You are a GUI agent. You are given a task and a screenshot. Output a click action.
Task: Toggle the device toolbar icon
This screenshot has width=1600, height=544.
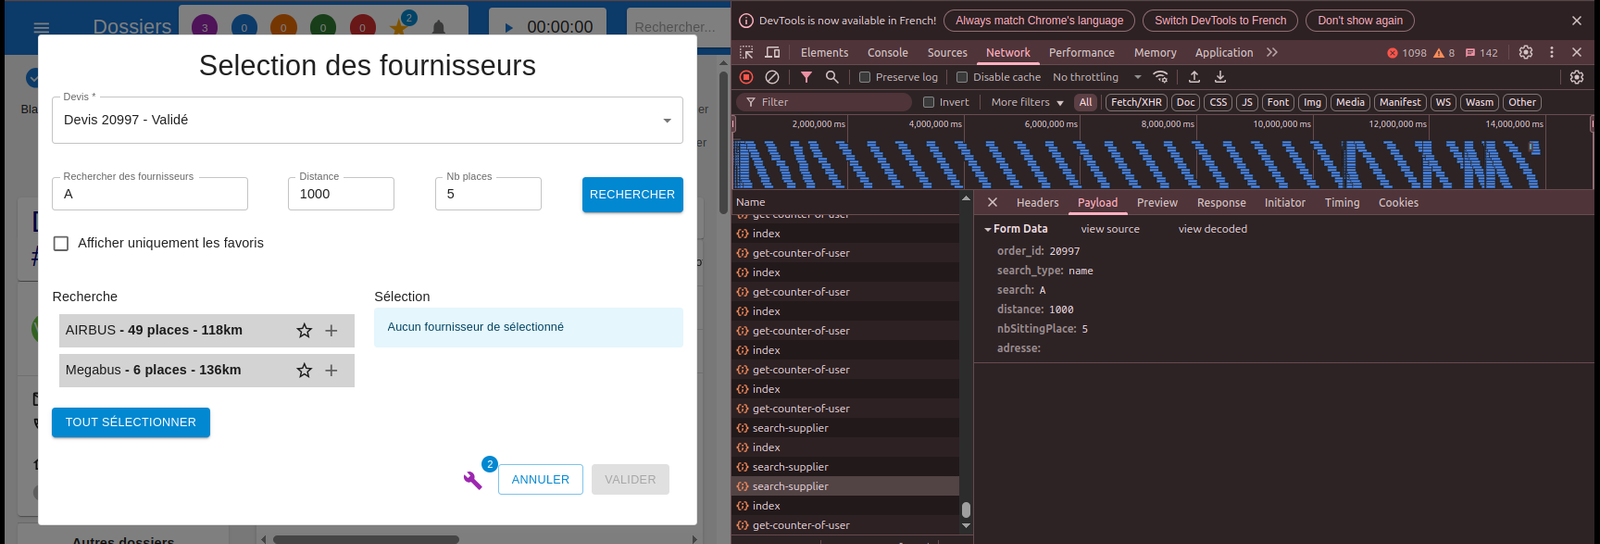tap(772, 52)
